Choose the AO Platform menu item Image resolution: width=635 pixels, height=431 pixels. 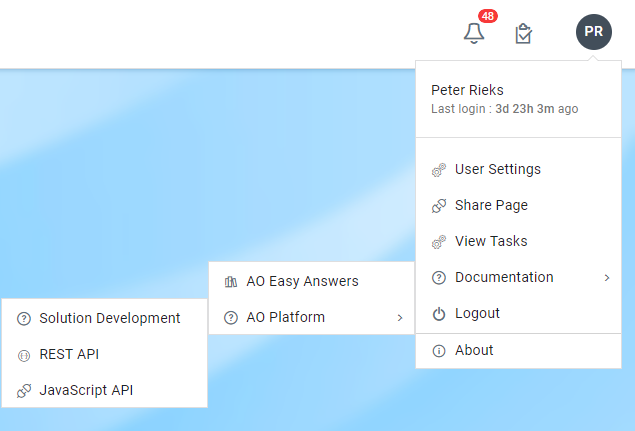(x=285, y=318)
